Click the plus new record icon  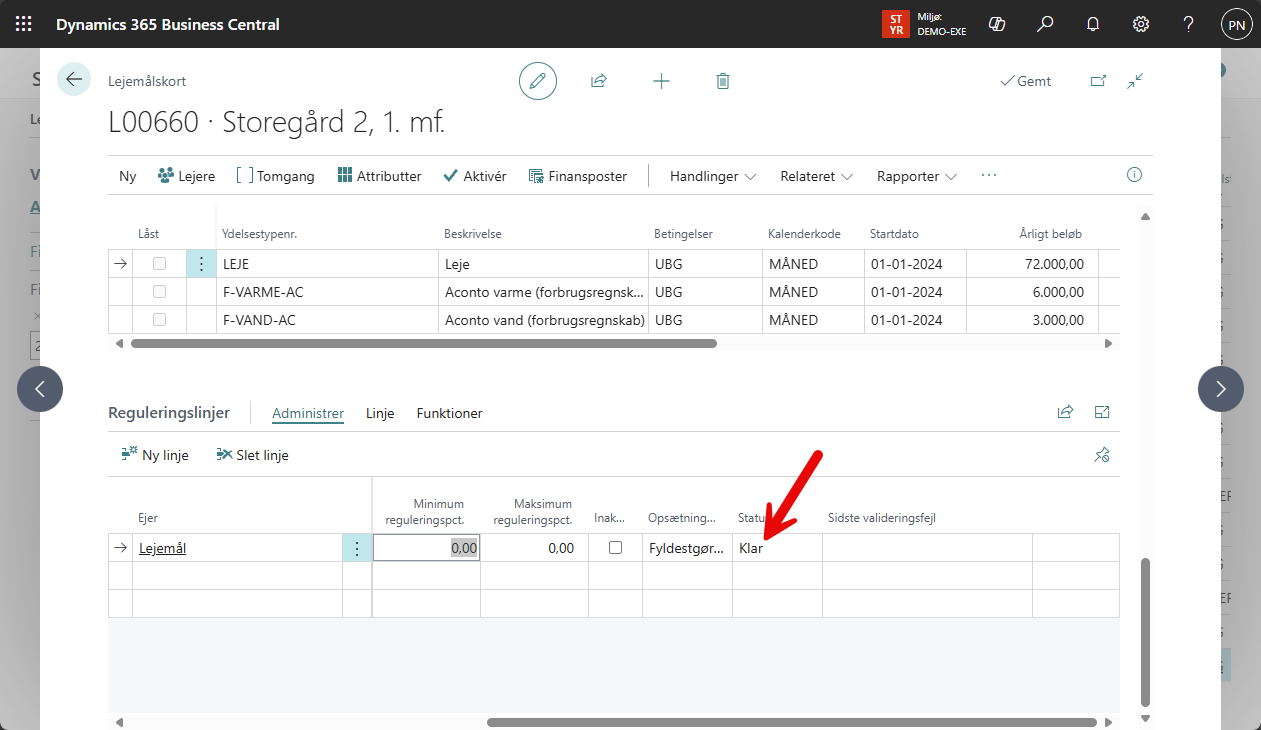click(x=661, y=81)
